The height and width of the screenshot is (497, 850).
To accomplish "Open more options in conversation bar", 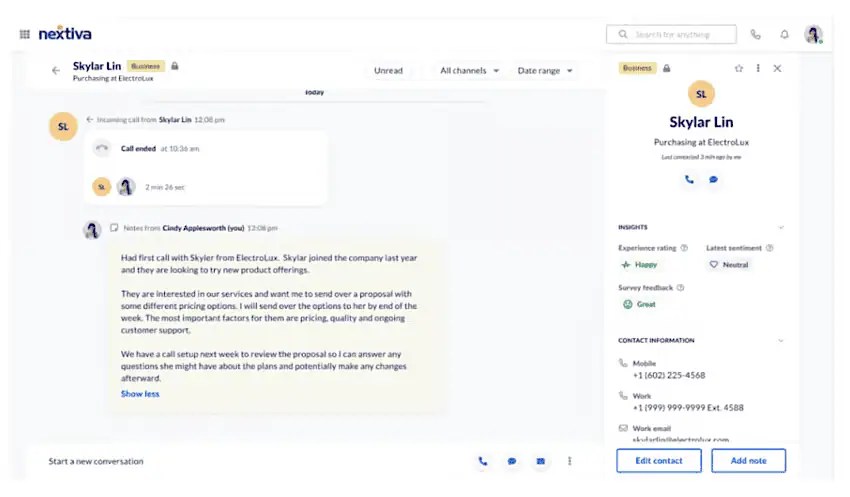I will coord(570,461).
